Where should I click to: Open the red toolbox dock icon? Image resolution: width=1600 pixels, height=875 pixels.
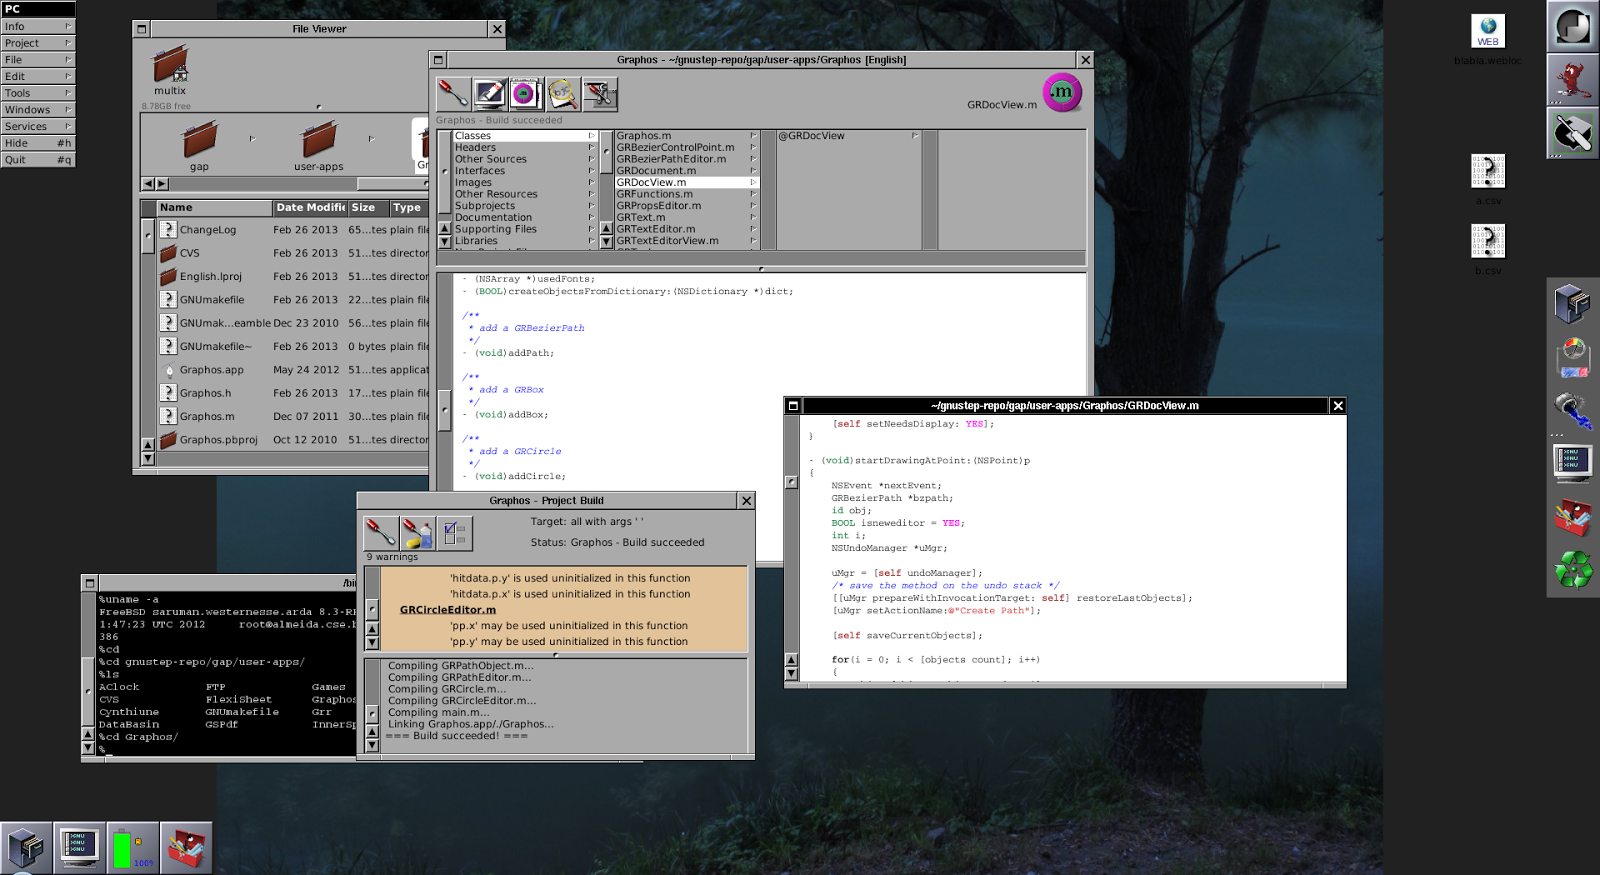pos(1573,517)
